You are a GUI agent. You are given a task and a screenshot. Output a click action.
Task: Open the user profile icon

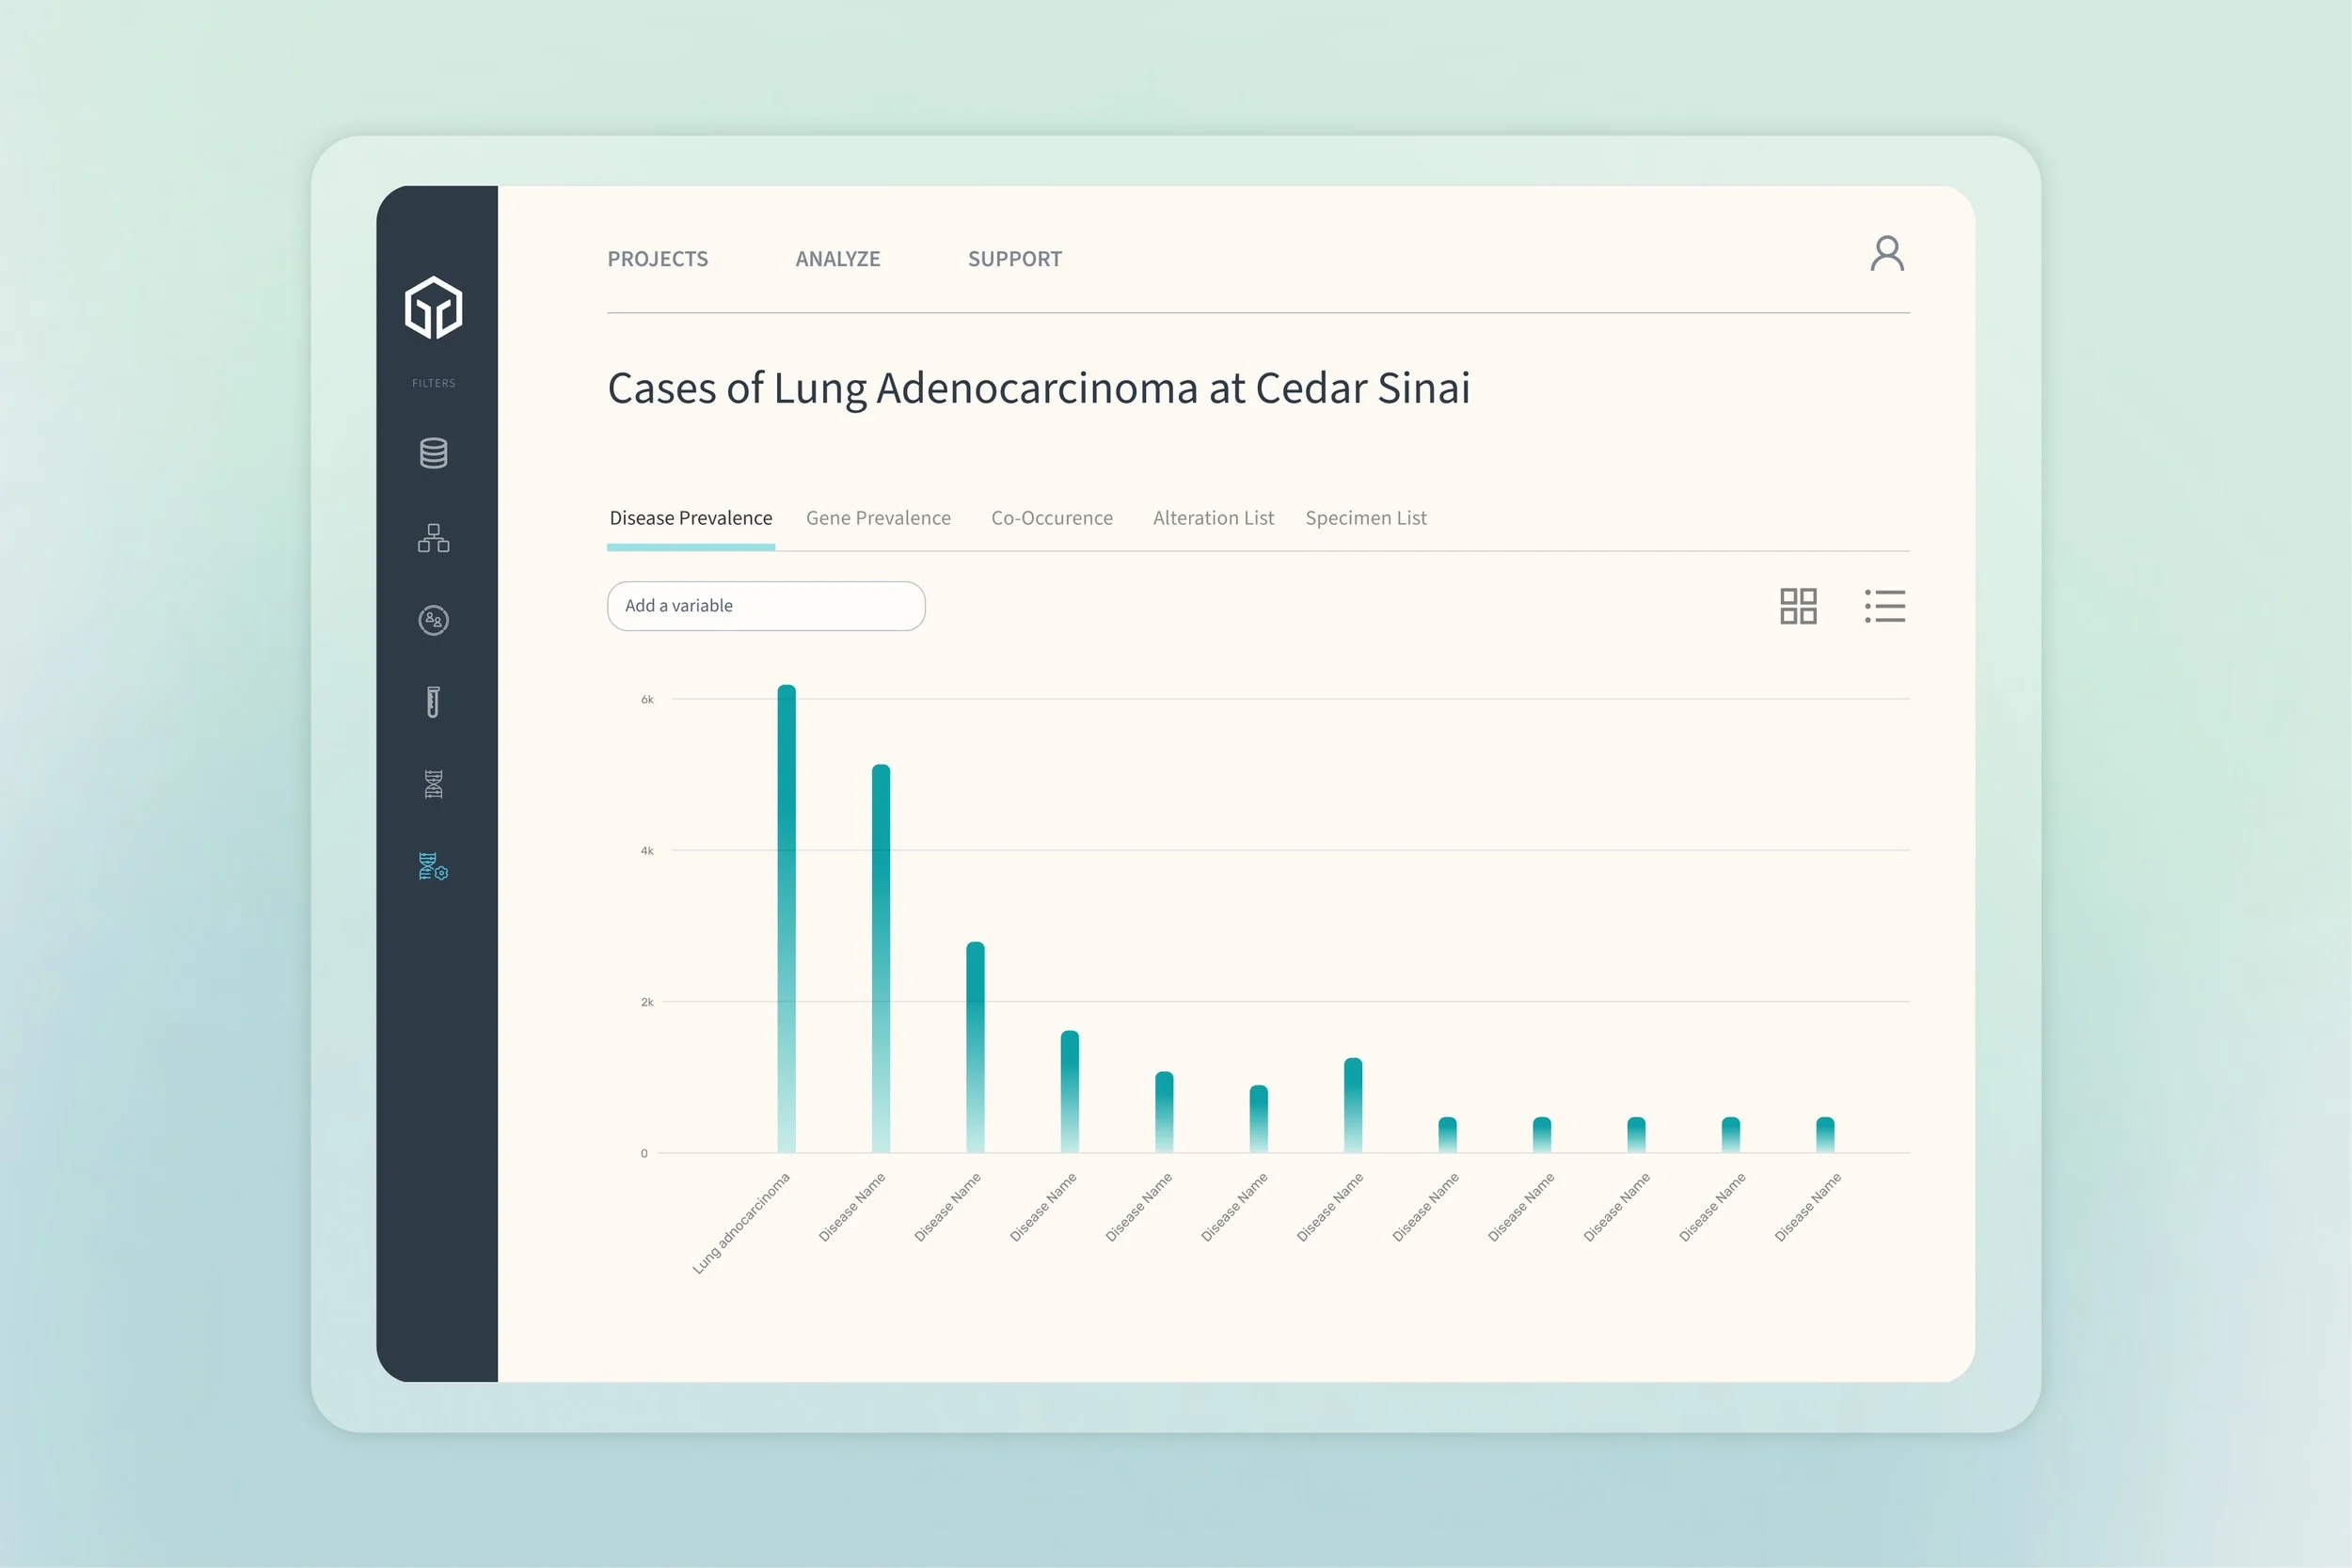[1886, 254]
